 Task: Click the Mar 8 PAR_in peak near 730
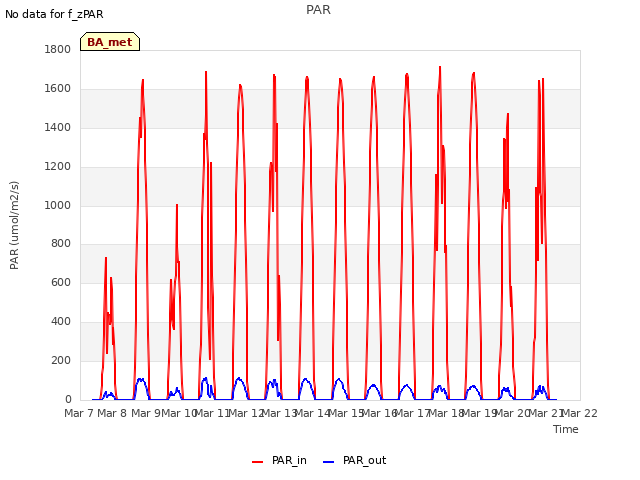(x=106, y=259)
